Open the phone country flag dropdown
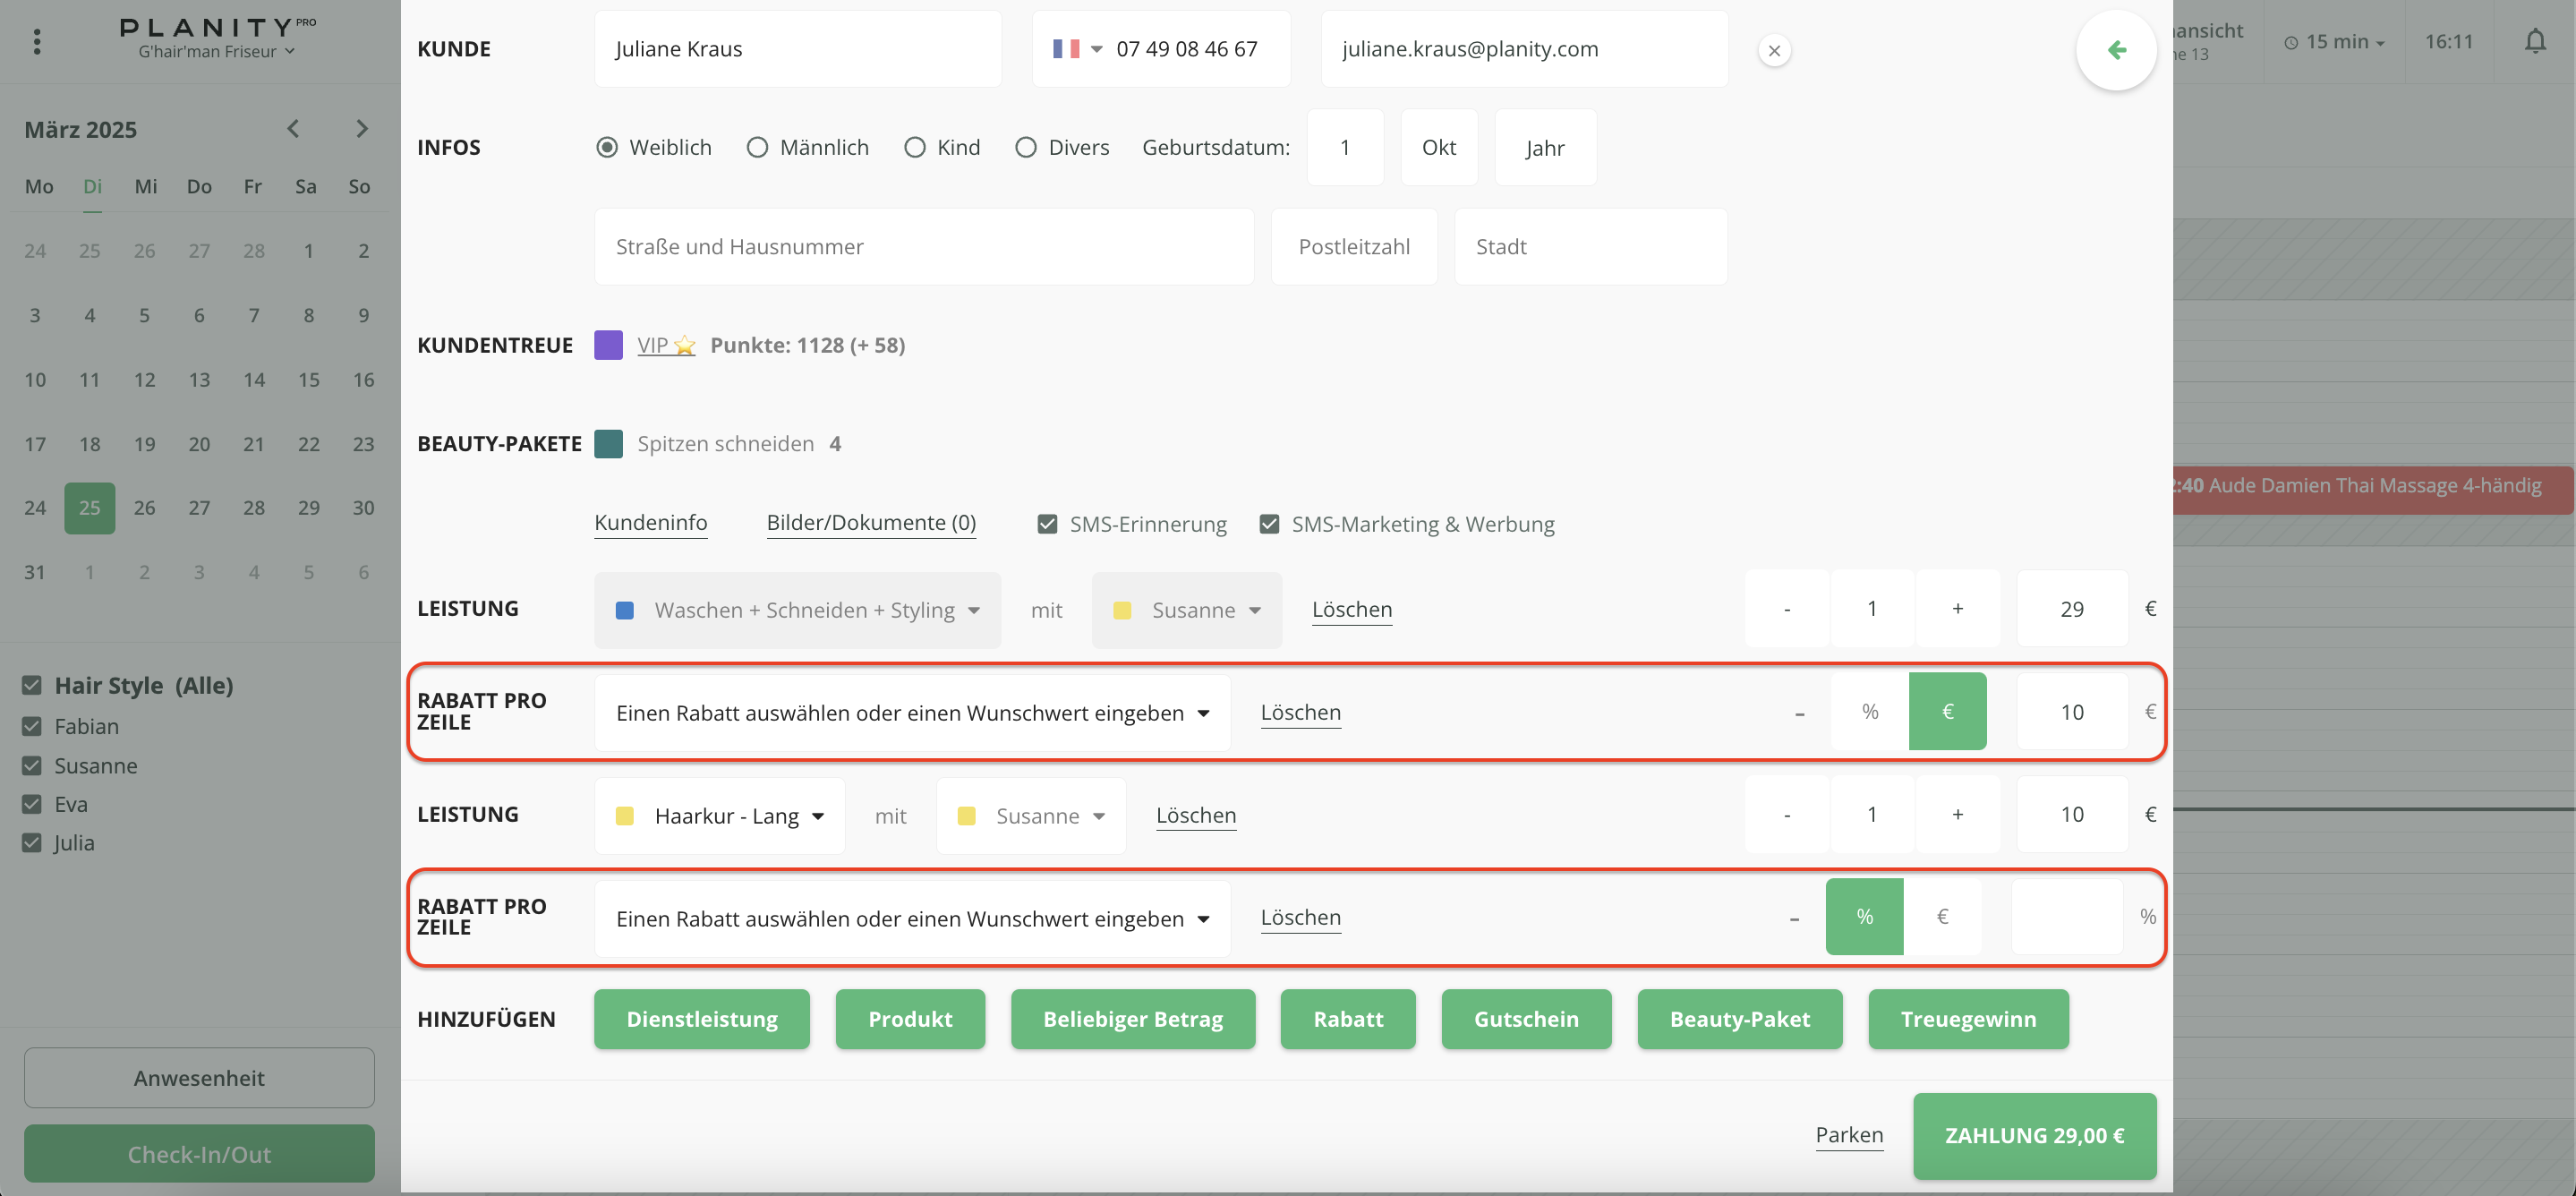2576x1196 pixels. coord(1076,49)
